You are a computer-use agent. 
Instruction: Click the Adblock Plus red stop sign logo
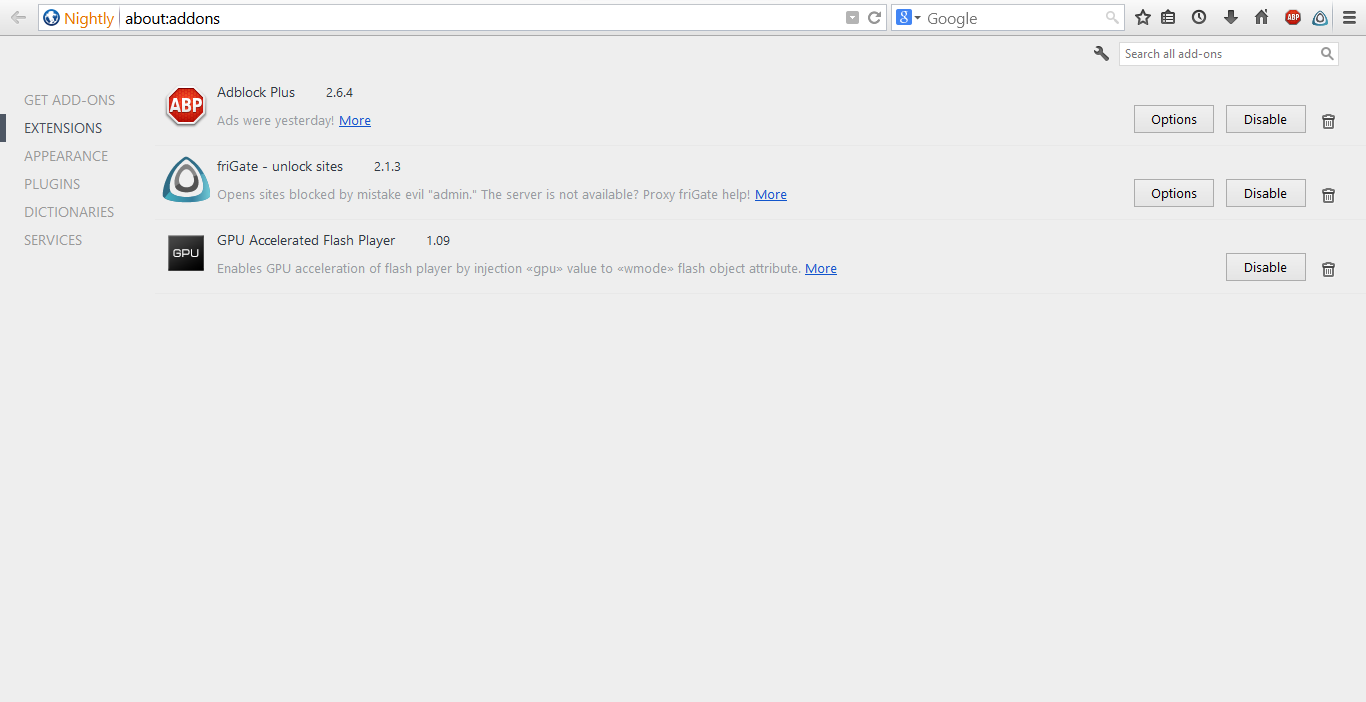tap(186, 106)
